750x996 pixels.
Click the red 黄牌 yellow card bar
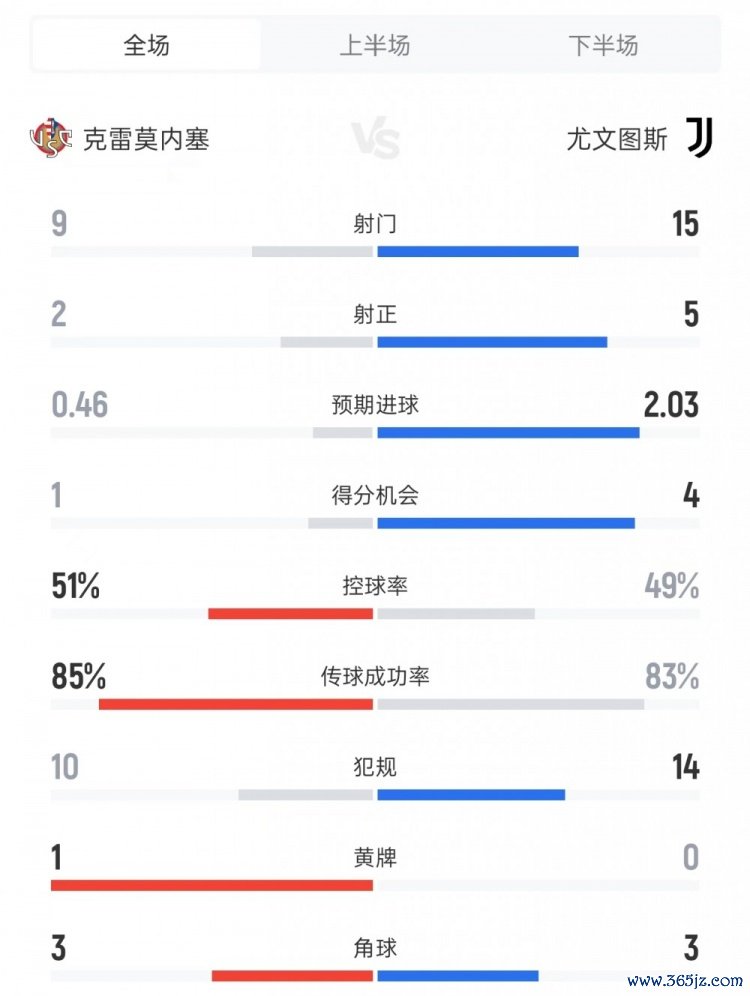point(212,885)
